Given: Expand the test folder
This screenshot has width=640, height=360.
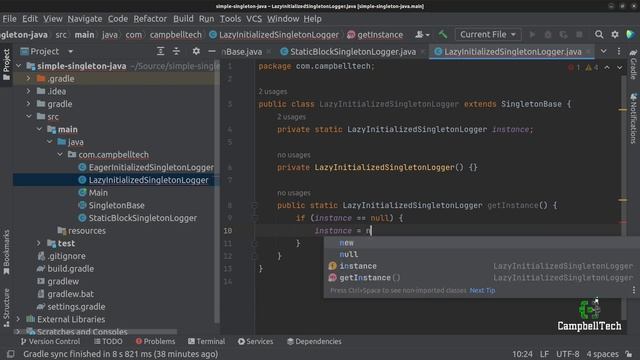Looking at the screenshot, I should point(39,243).
